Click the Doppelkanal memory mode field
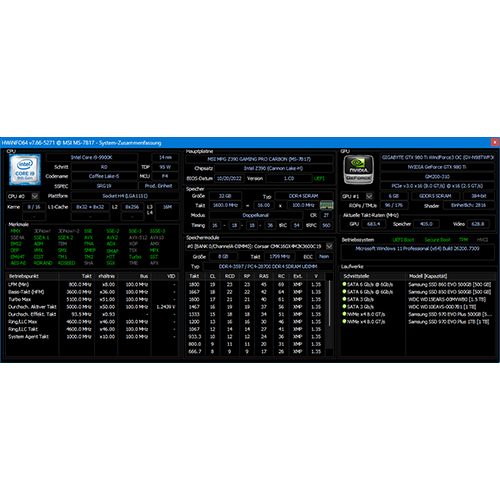The width and height of the screenshot is (500, 500). point(256,215)
